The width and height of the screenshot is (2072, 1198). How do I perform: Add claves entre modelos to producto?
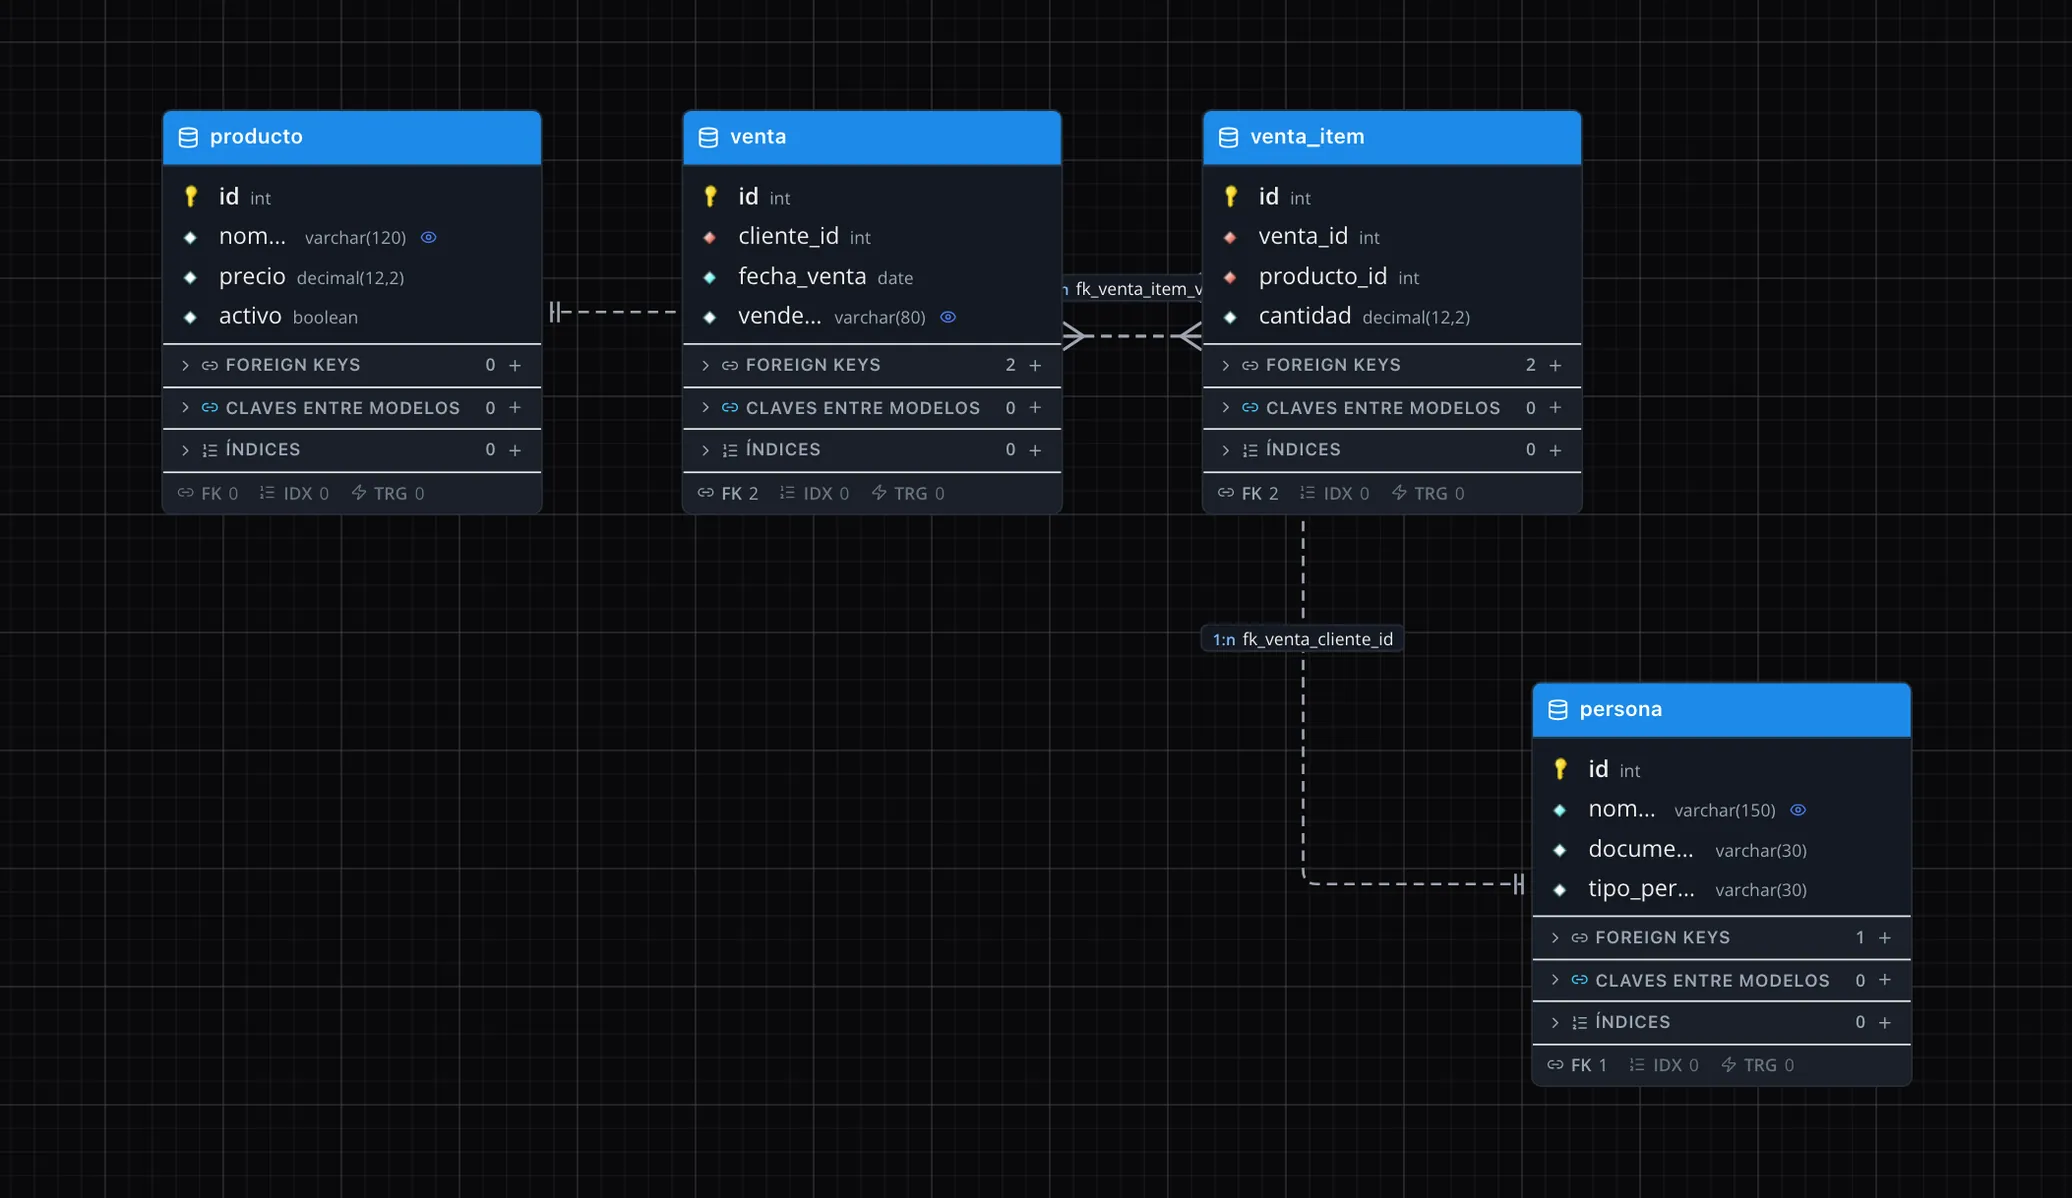pos(515,408)
